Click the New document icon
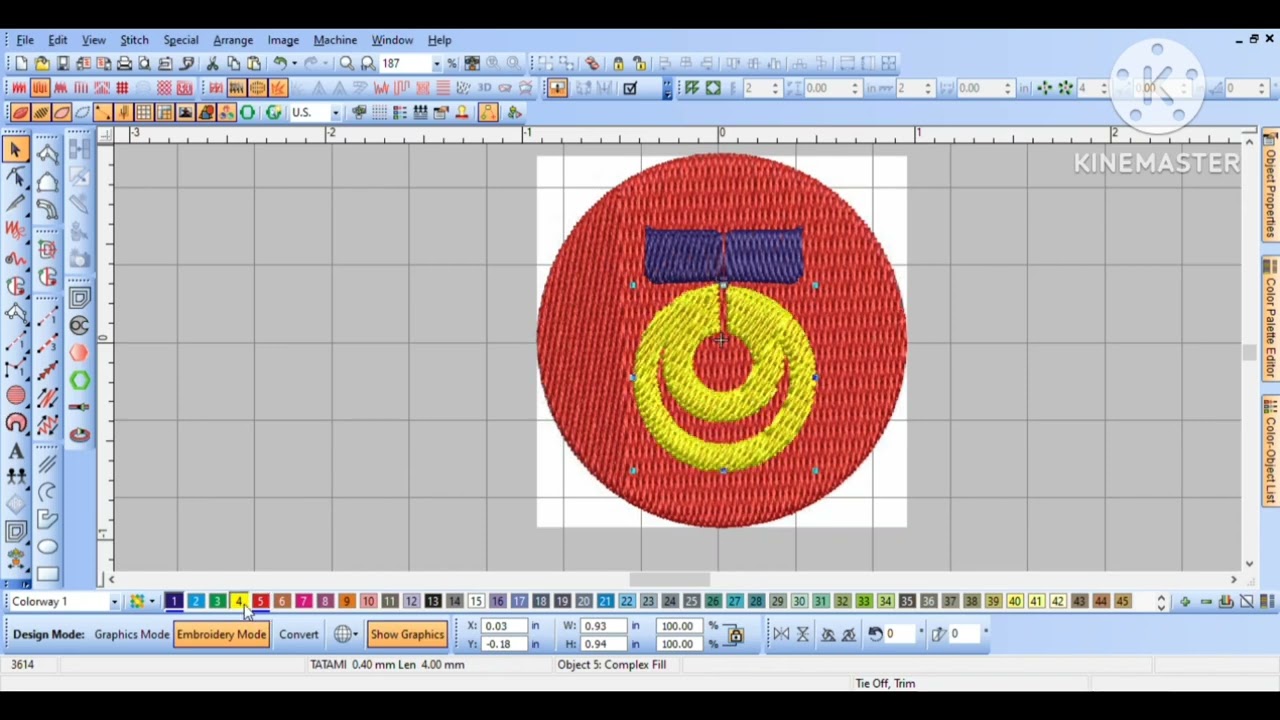This screenshot has height=720, width=1280. coord(20,64)
